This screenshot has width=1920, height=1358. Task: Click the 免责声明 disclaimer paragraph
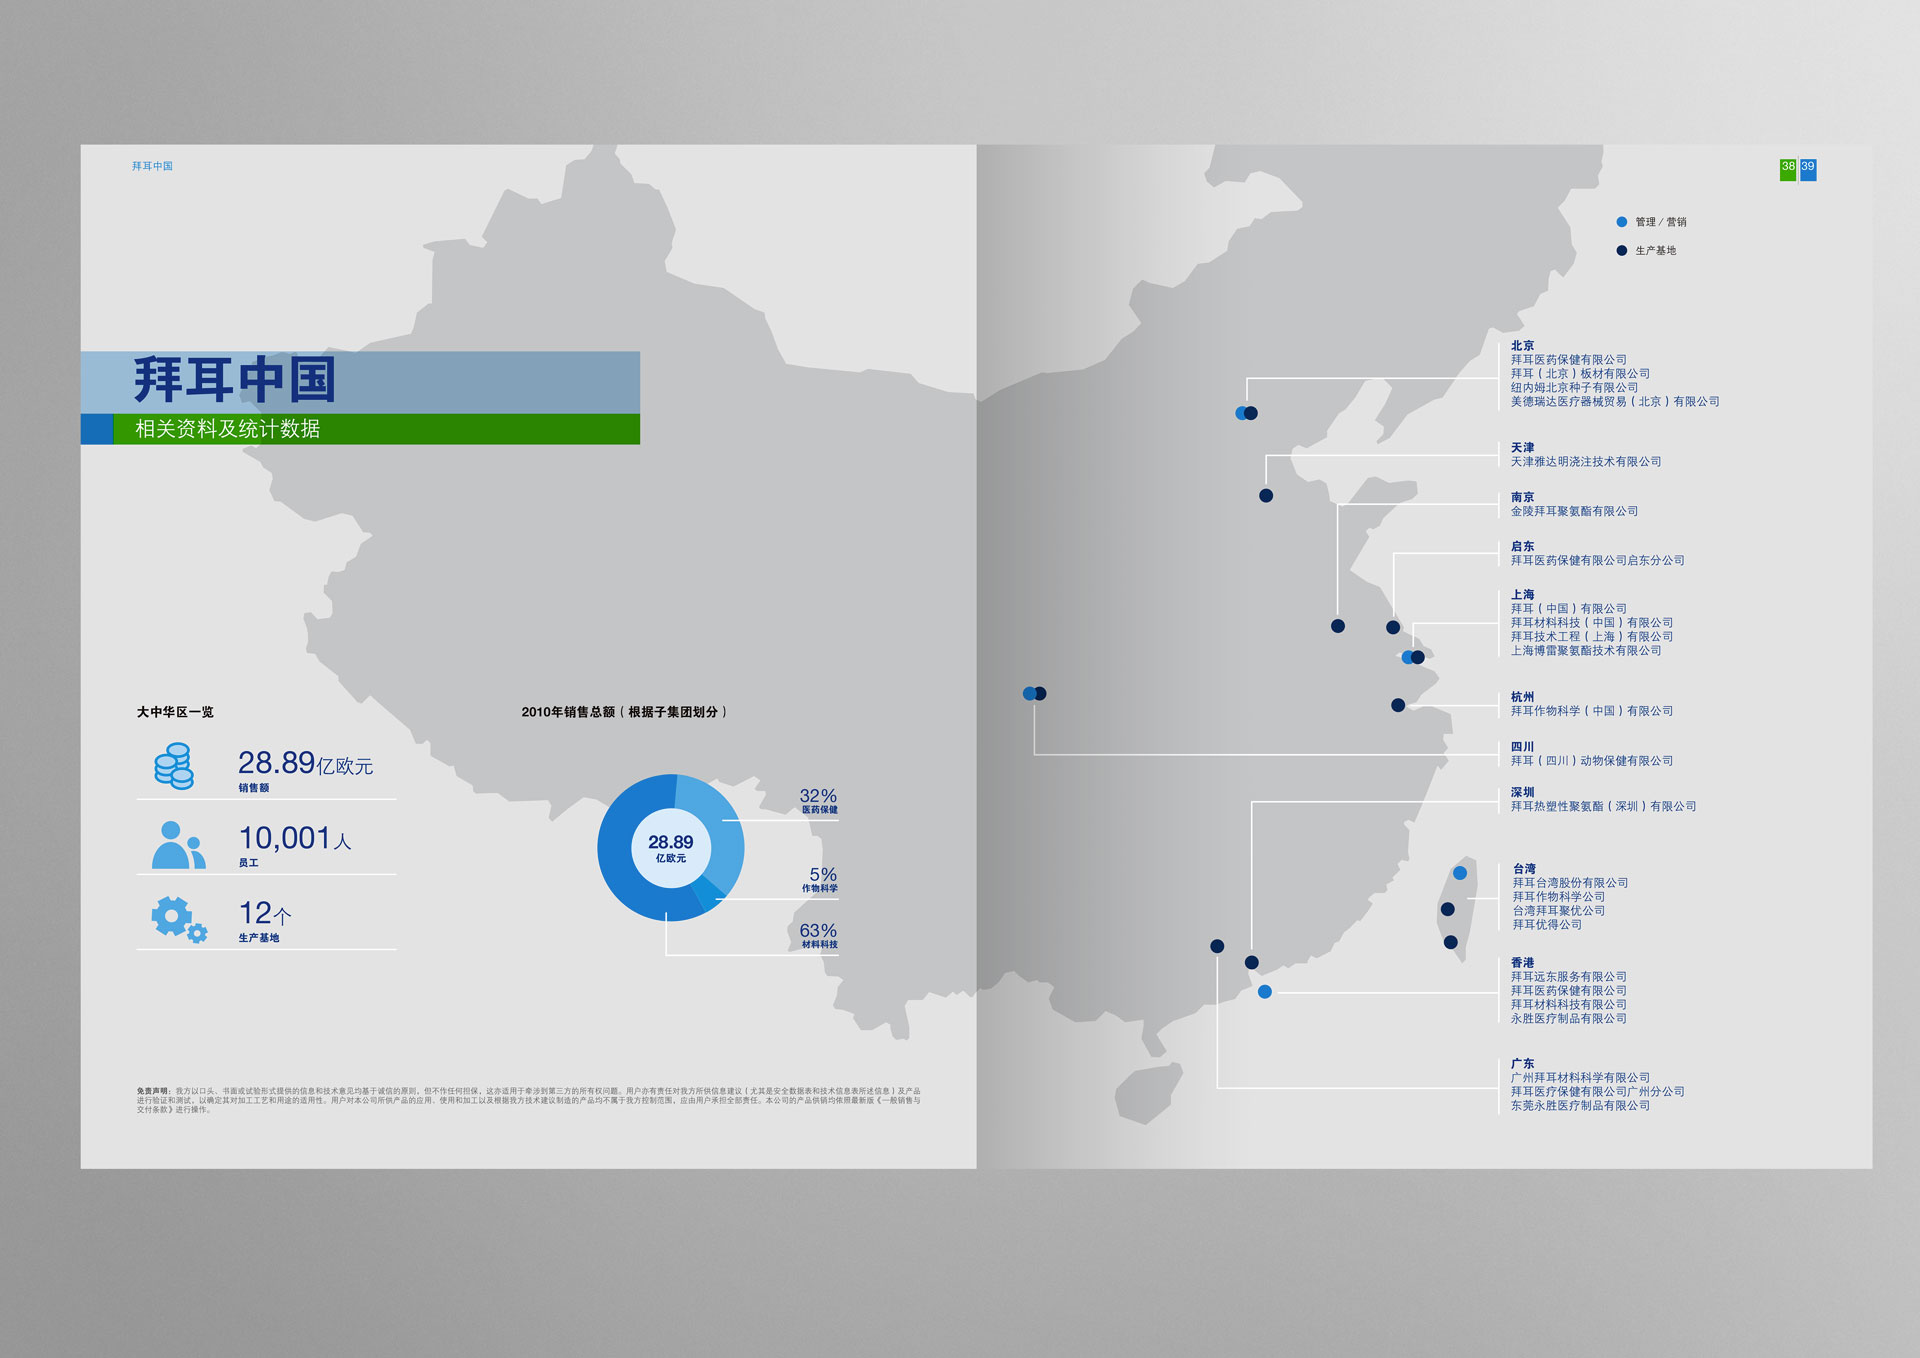tap(528, 1100)
